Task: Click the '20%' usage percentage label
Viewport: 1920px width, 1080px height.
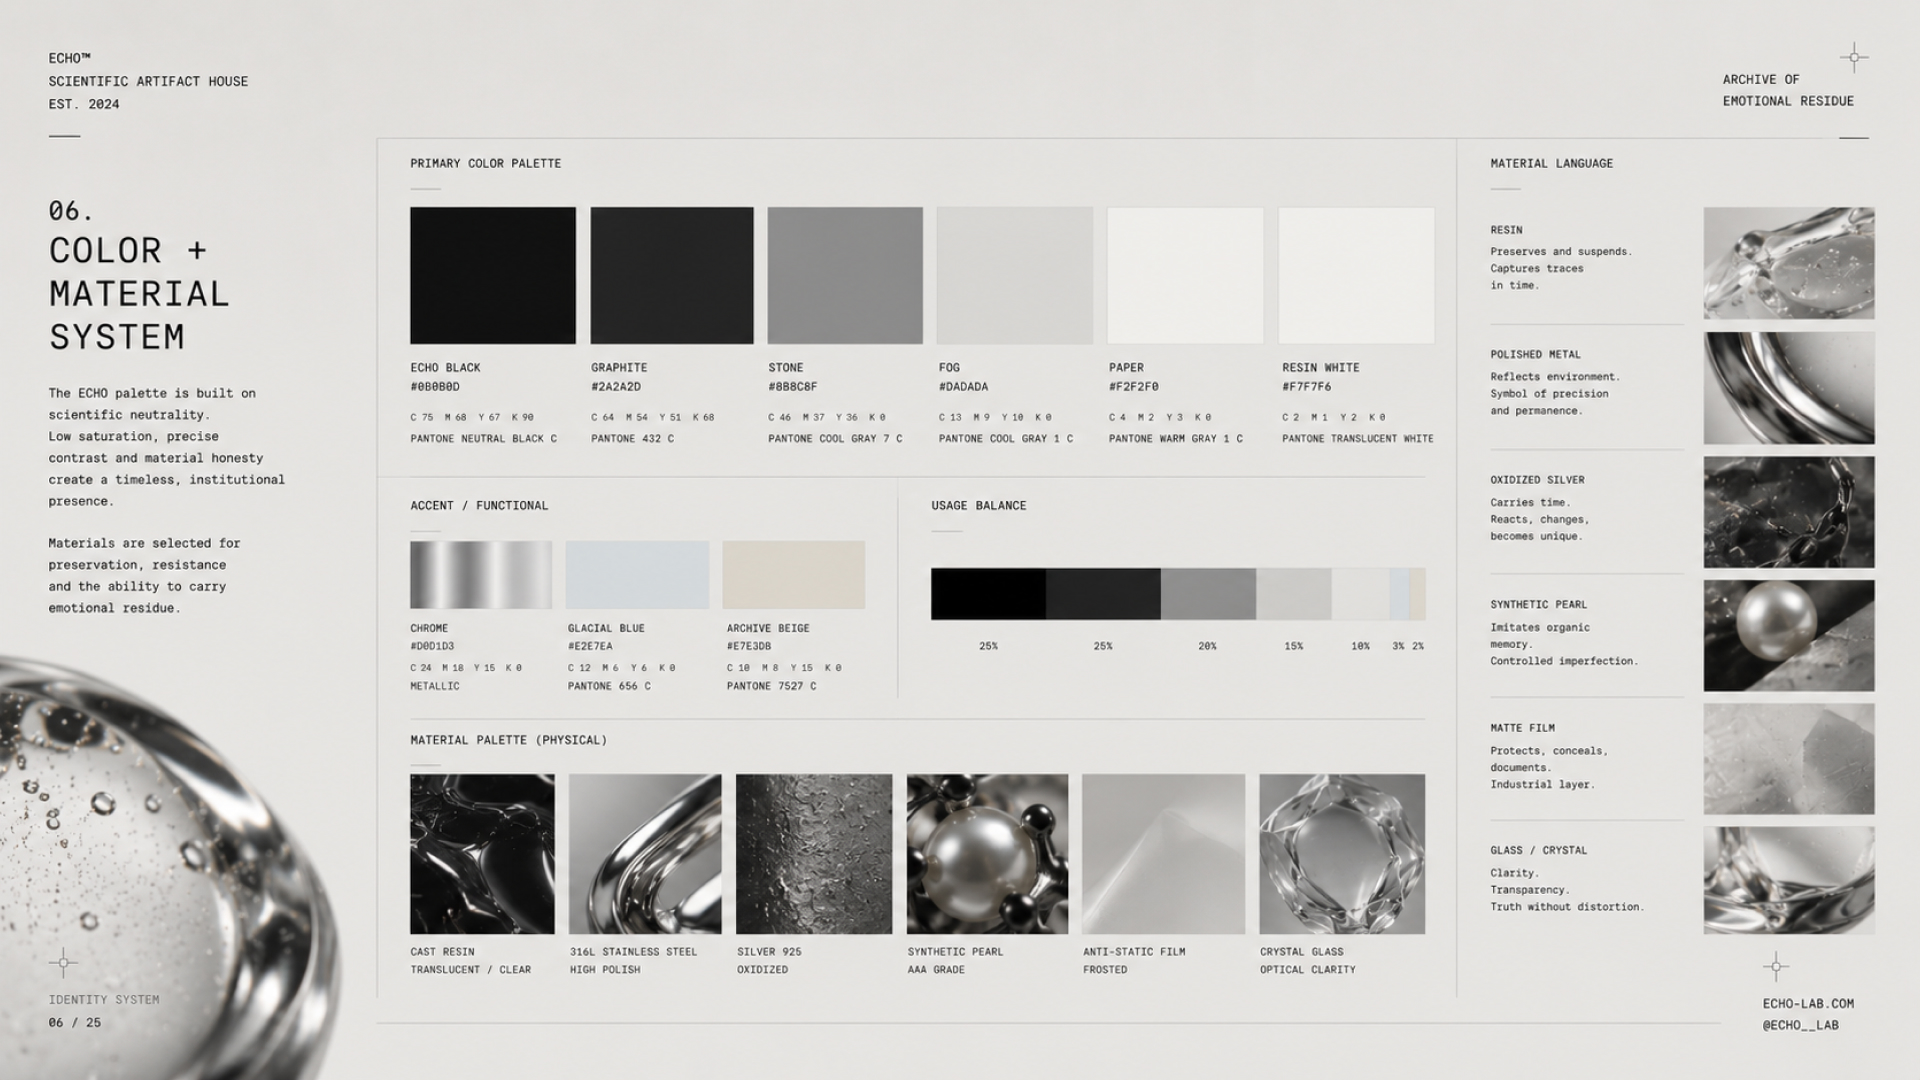Action: point(1207,646)
